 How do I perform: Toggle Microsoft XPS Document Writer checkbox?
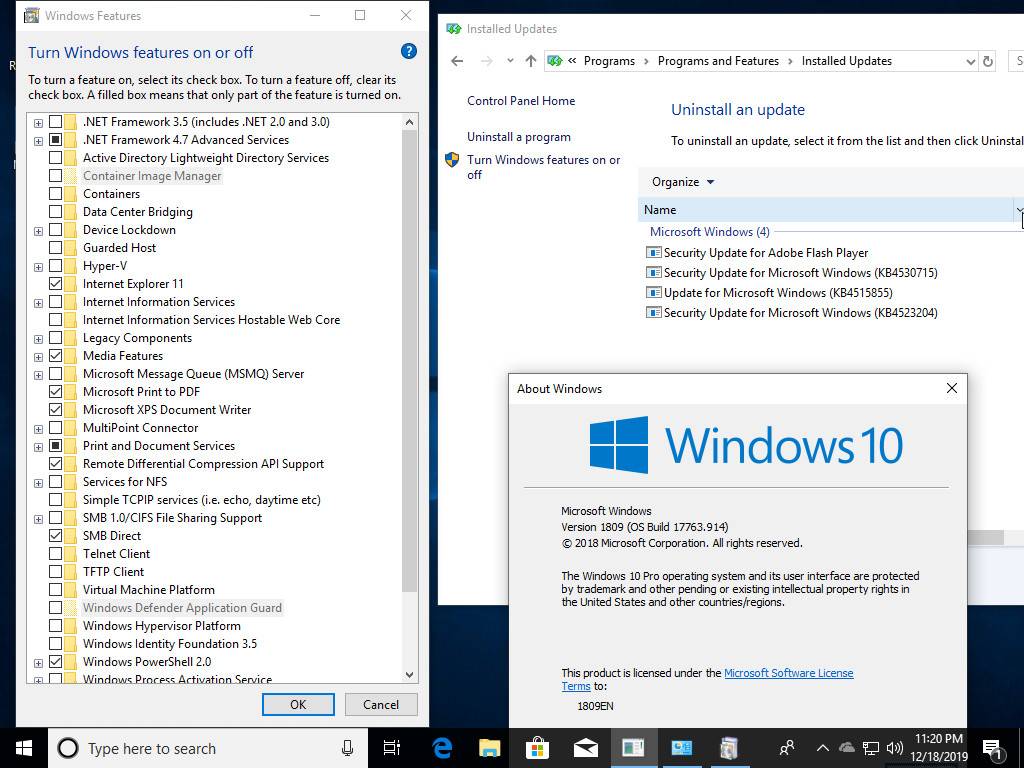point(56,409)
